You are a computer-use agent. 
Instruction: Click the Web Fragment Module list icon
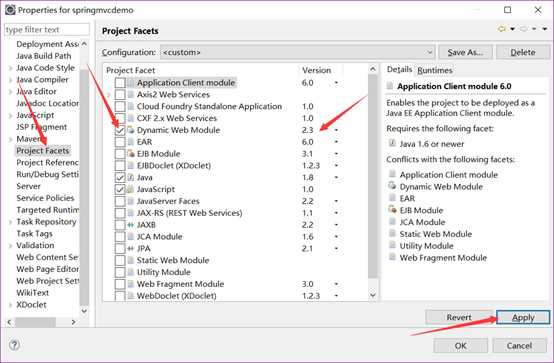[x=131, y=284]
